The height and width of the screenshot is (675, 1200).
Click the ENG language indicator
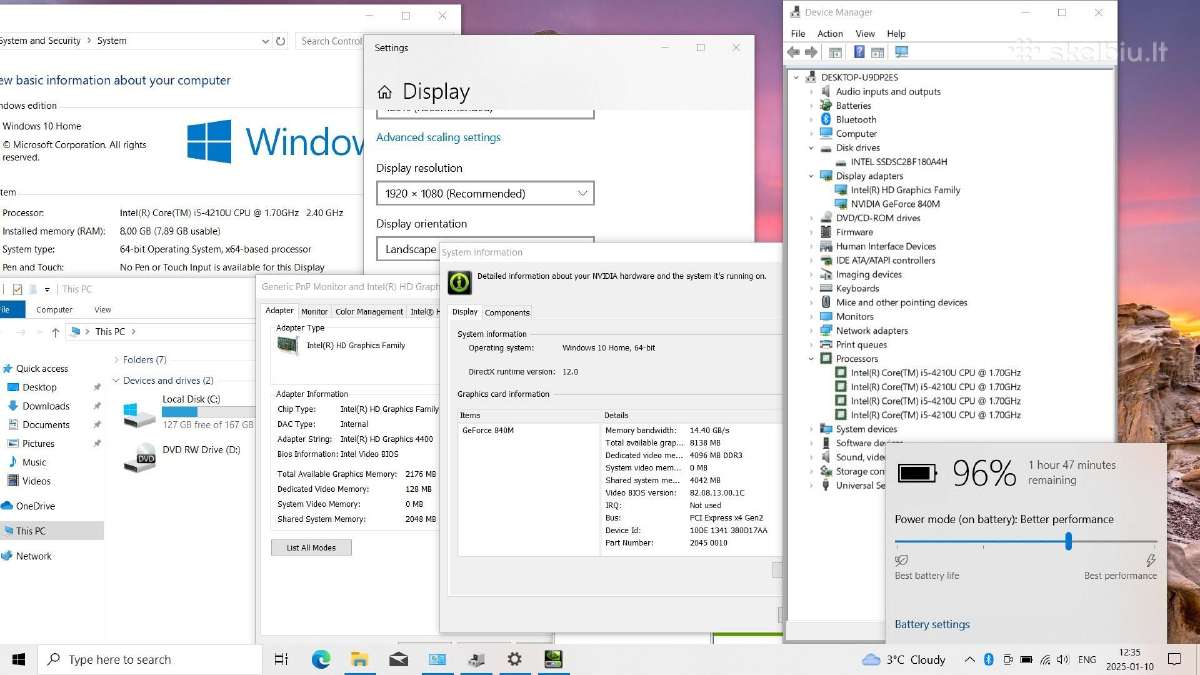coord(1087,659)
